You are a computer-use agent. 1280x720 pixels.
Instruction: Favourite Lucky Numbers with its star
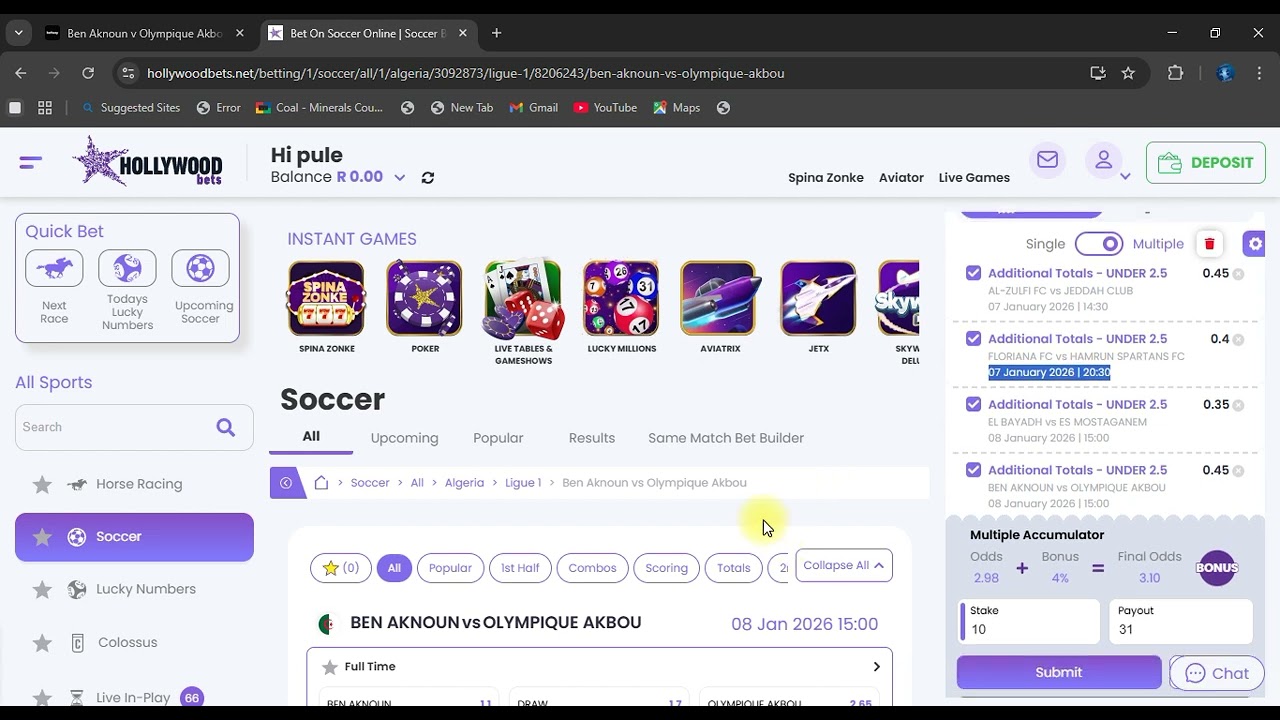pos(42,590)
